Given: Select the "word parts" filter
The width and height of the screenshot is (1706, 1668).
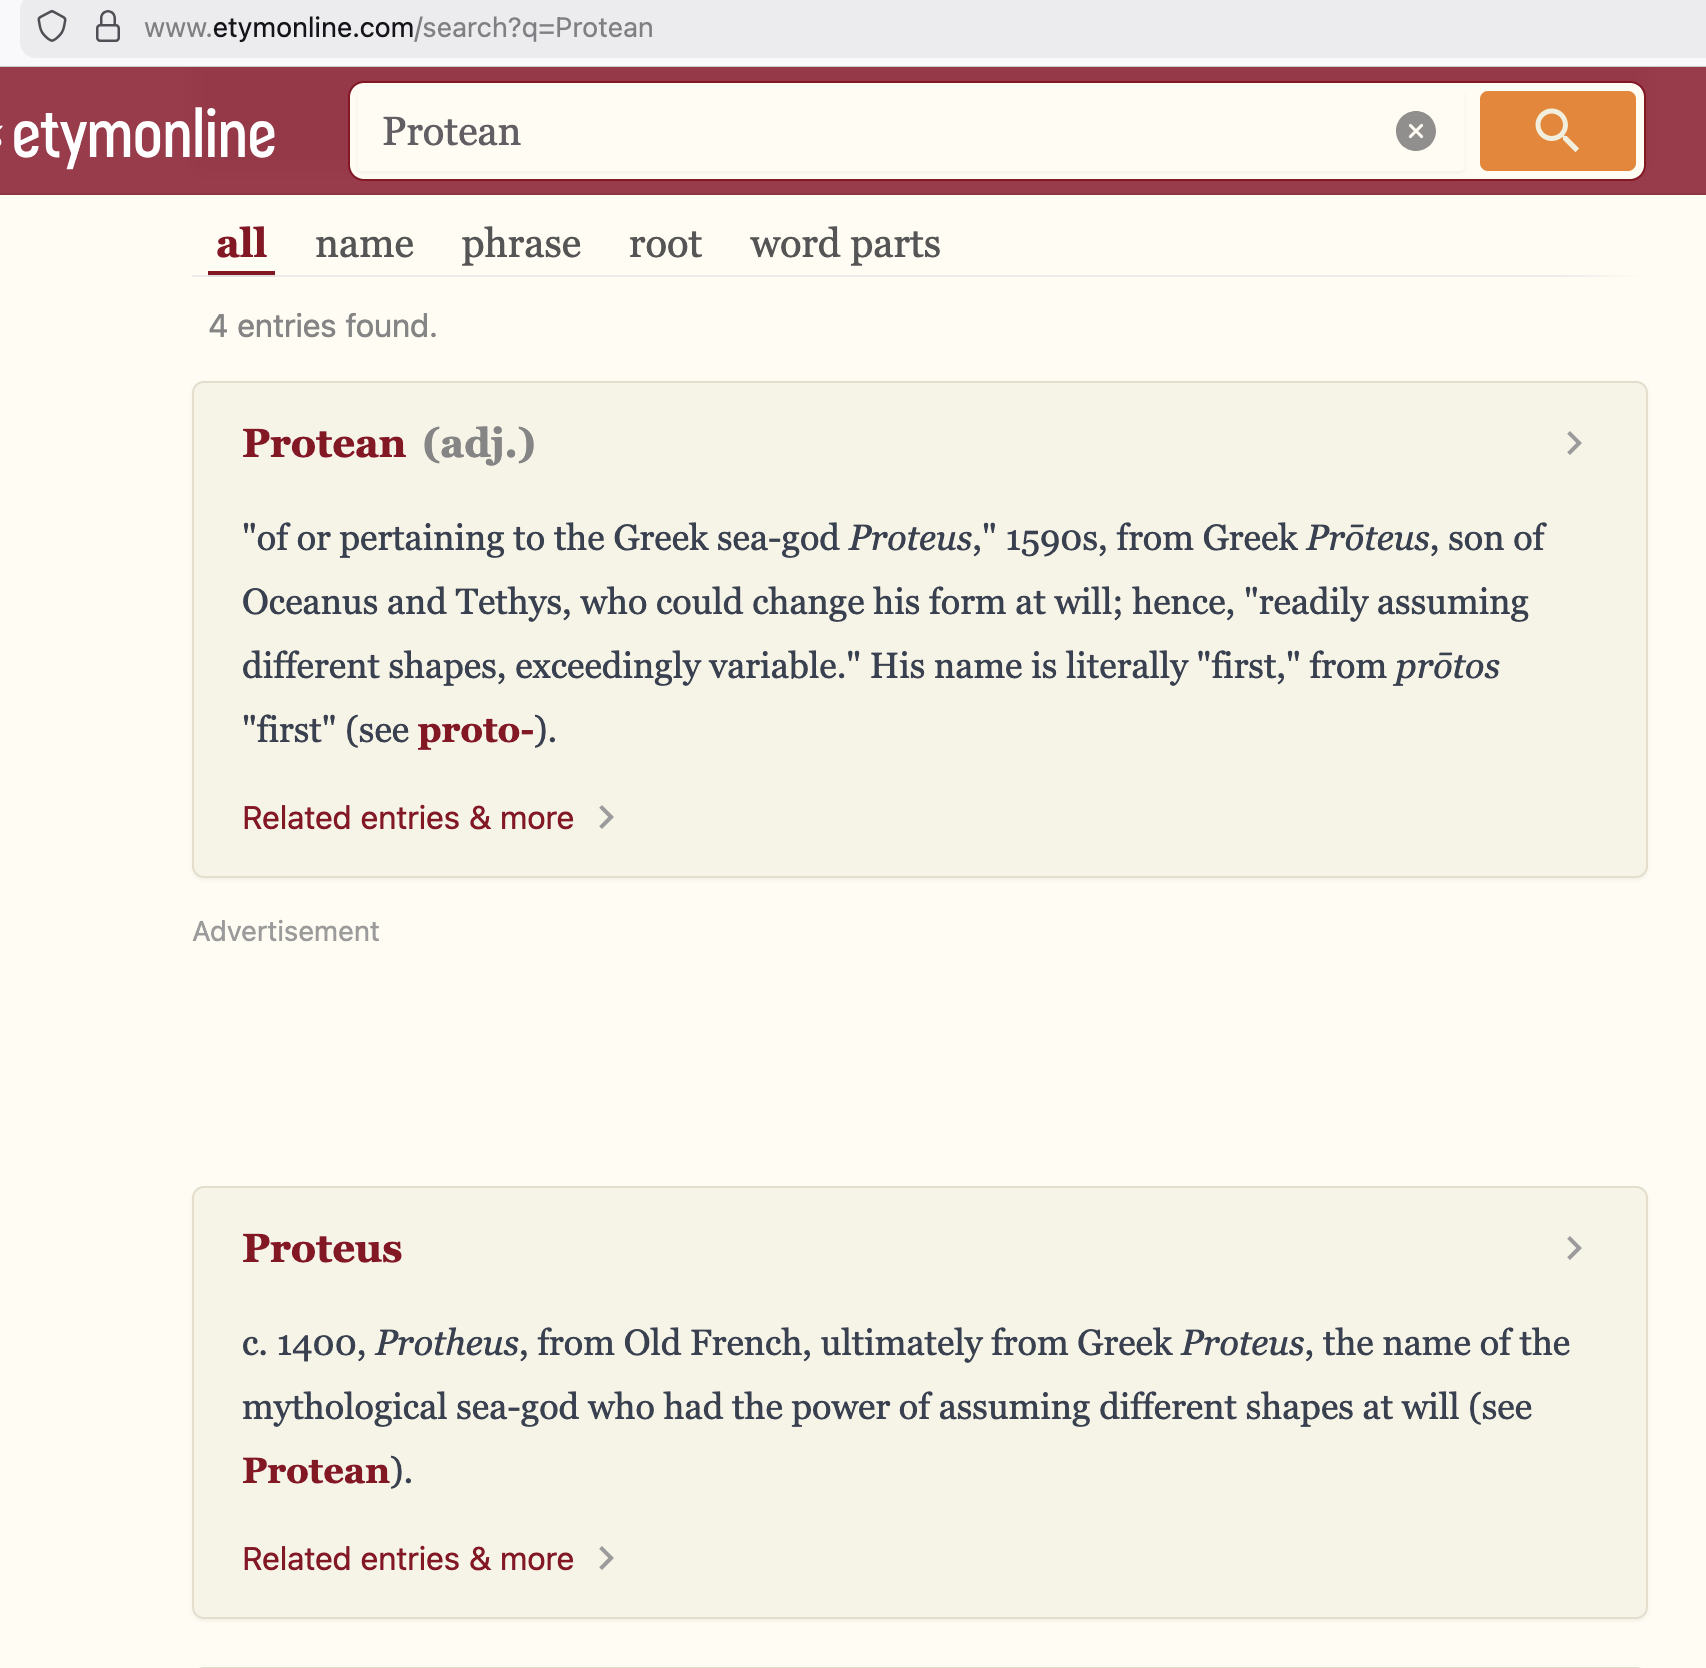Looking at the screenshot, I should click(843, 243).
